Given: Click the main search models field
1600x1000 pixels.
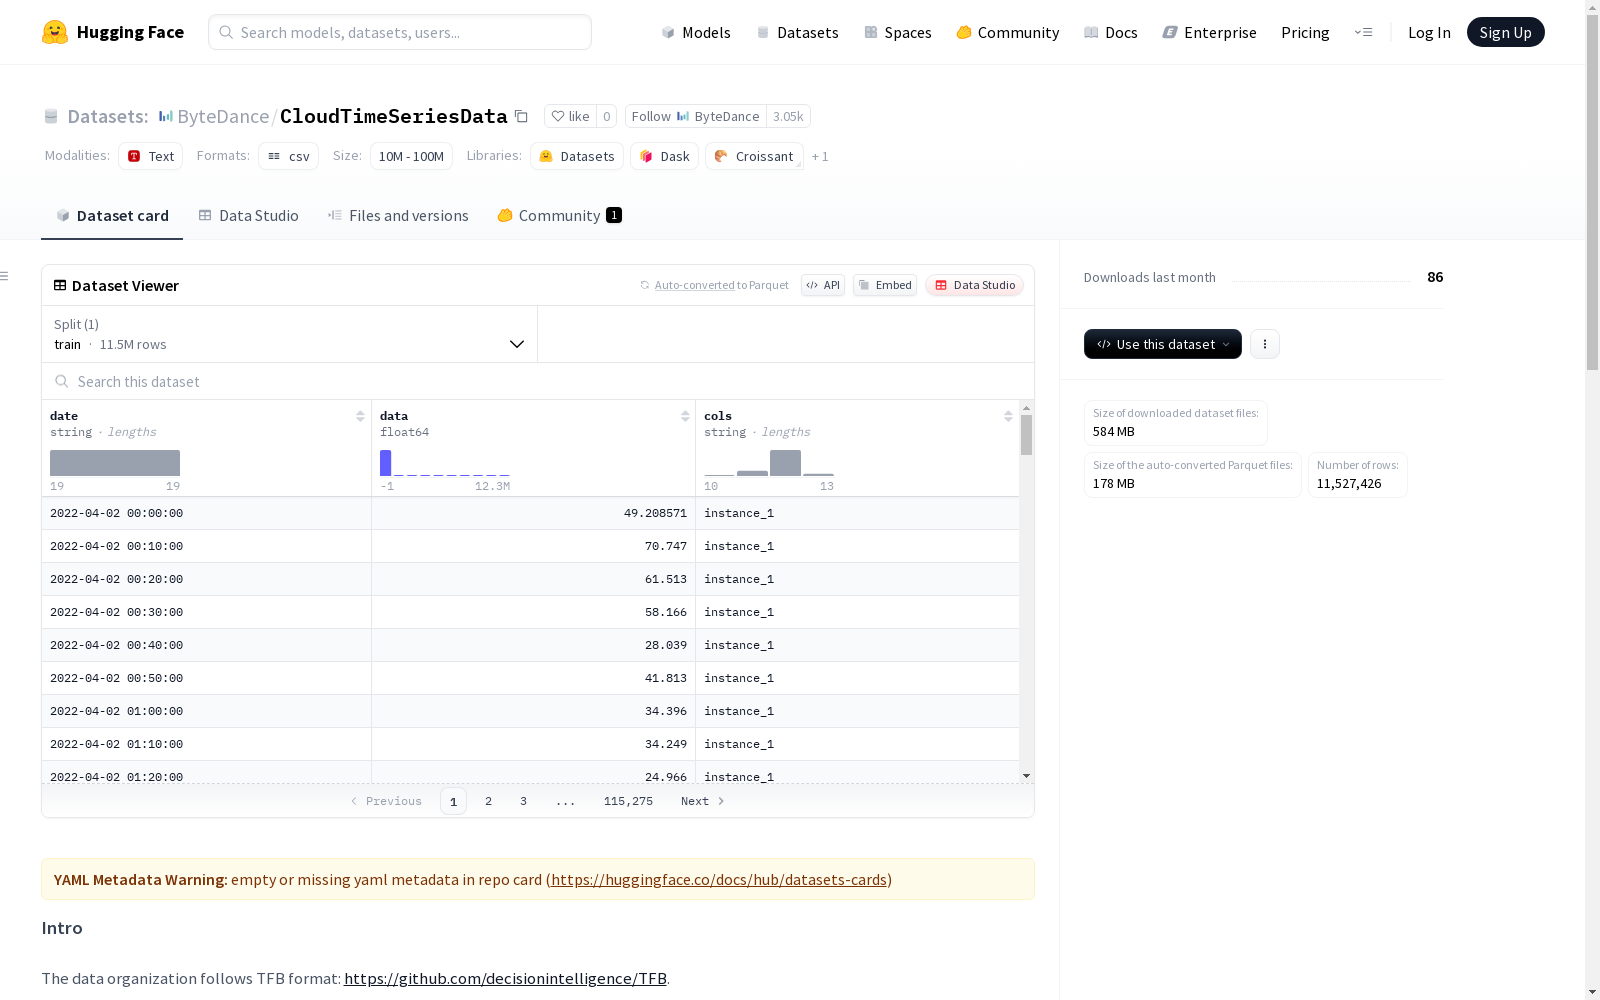Looking at the screenshot, I should [x=400, y=32].
